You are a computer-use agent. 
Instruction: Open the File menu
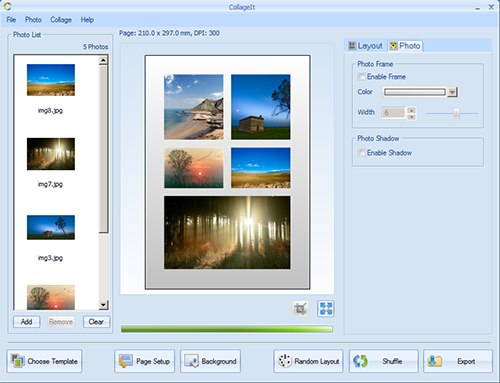[11, 20]
